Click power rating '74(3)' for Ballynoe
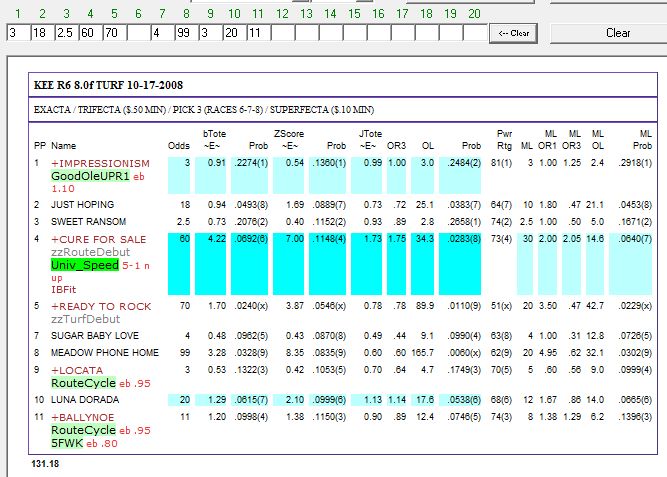The height and width of the screenshot is (477, 667). [501, 417]
